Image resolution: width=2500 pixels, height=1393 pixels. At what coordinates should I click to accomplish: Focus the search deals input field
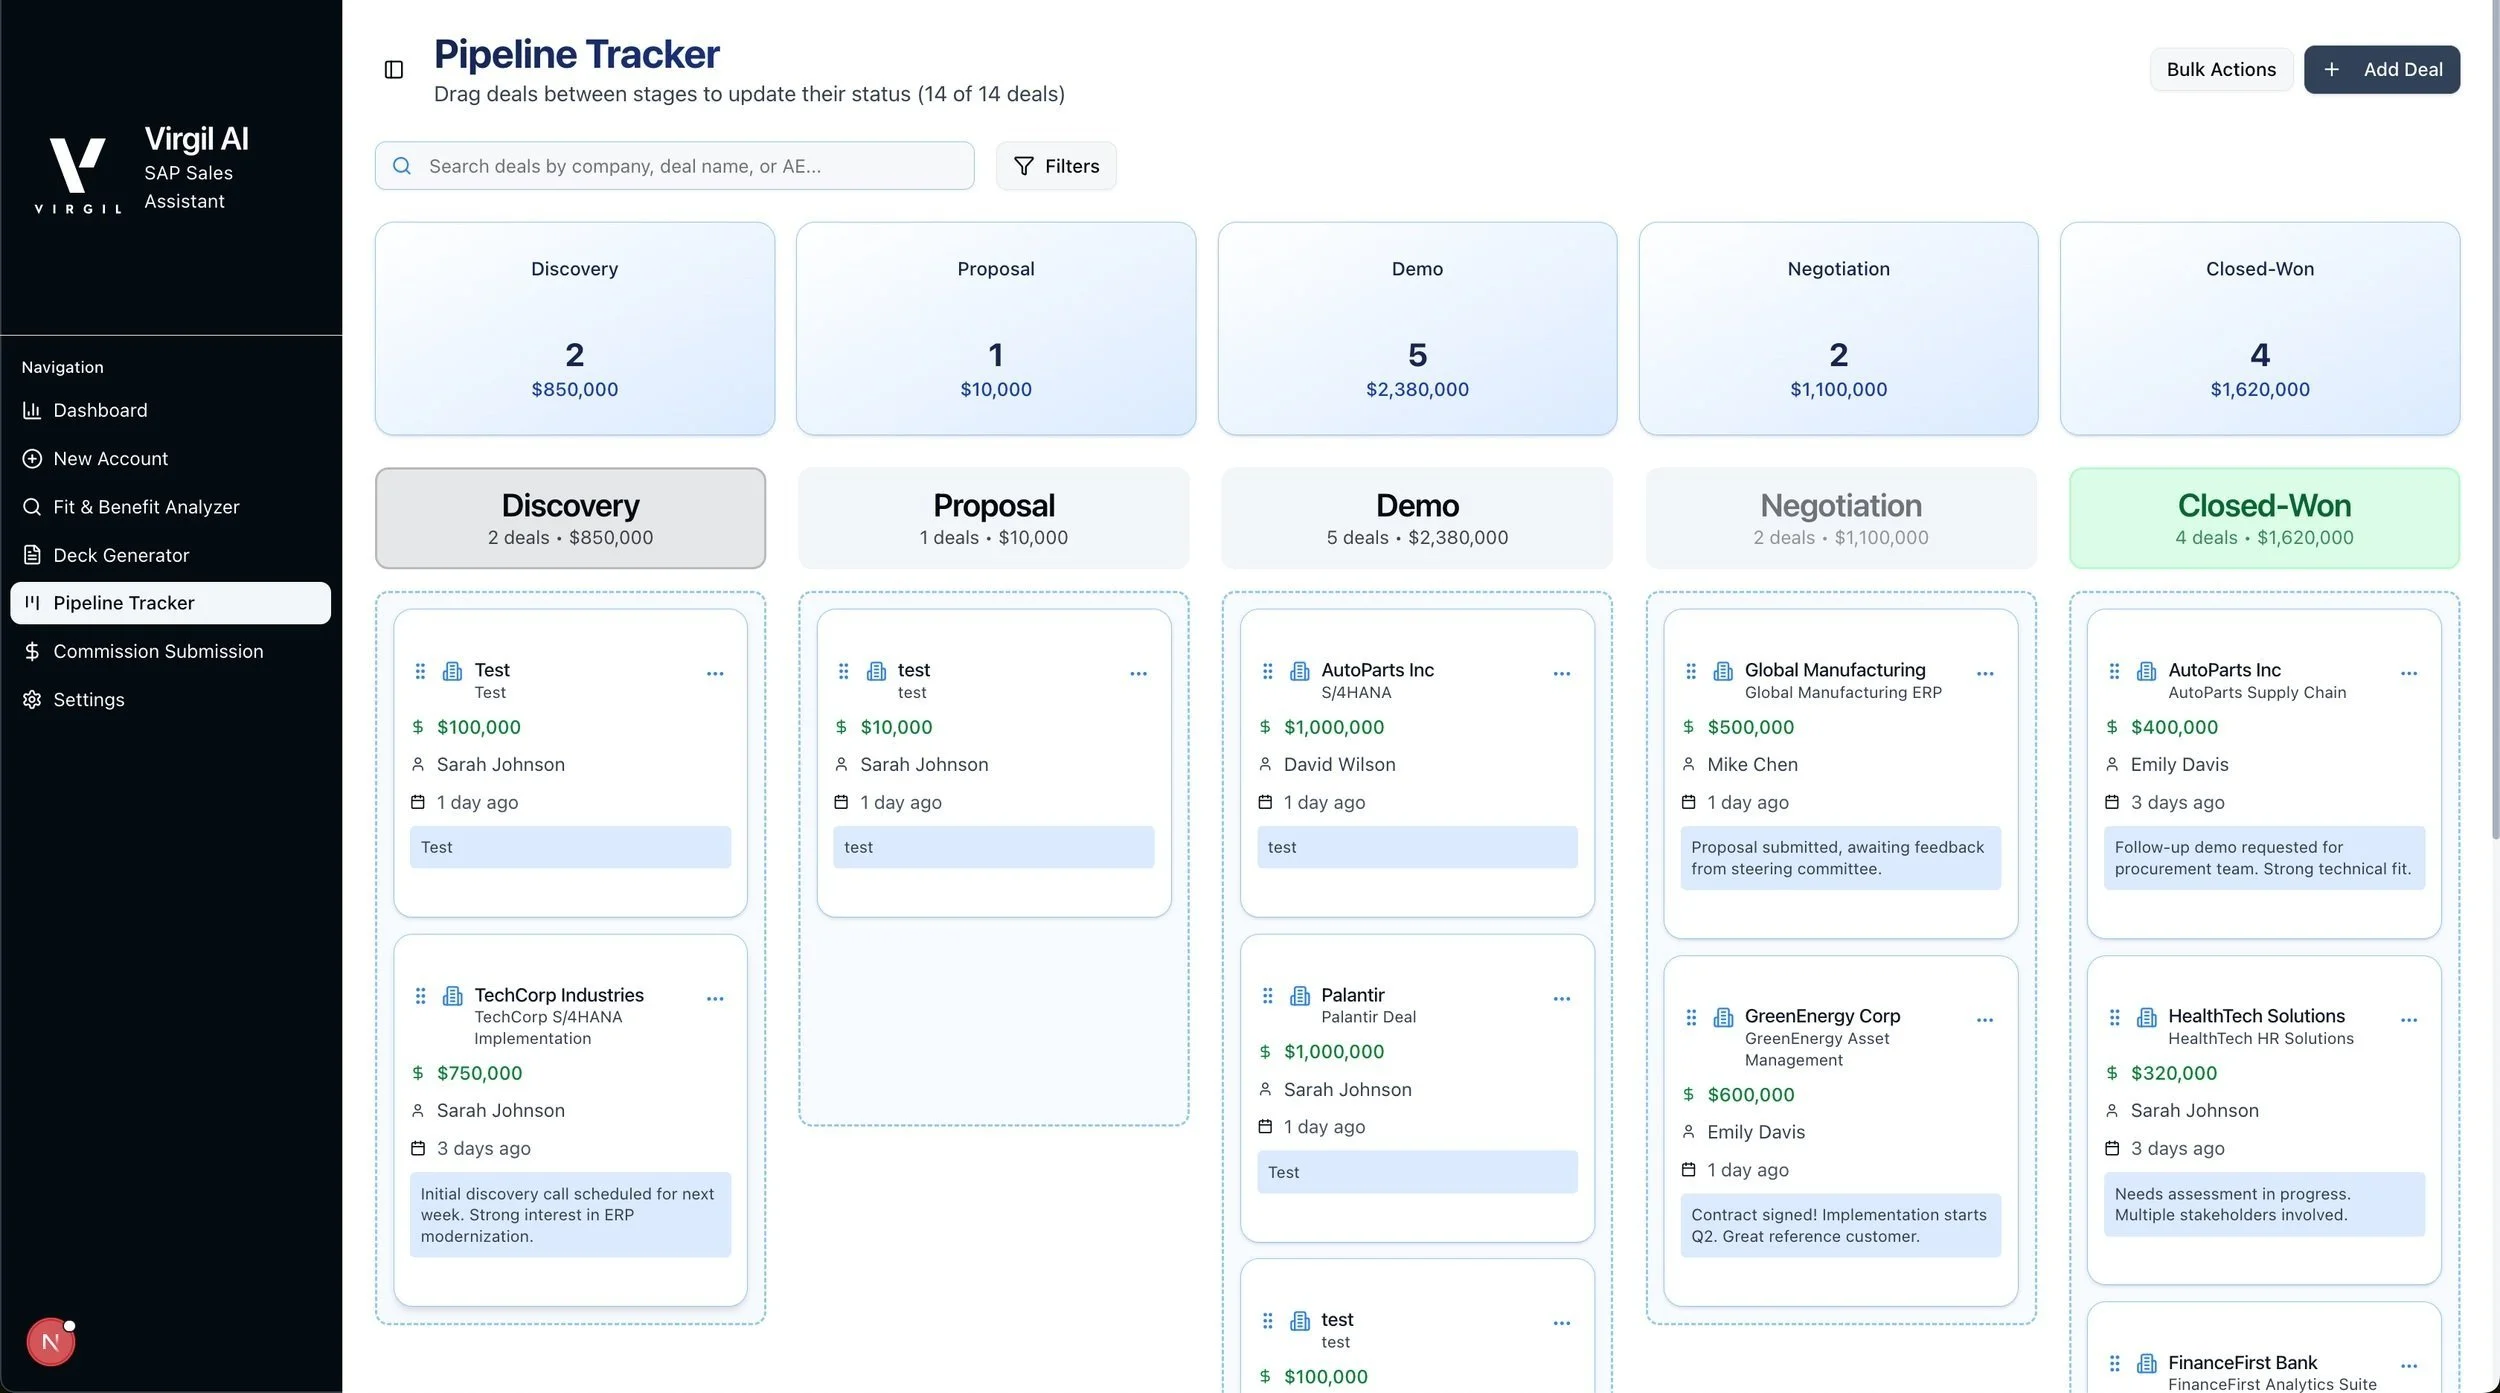tap(675, 166)
